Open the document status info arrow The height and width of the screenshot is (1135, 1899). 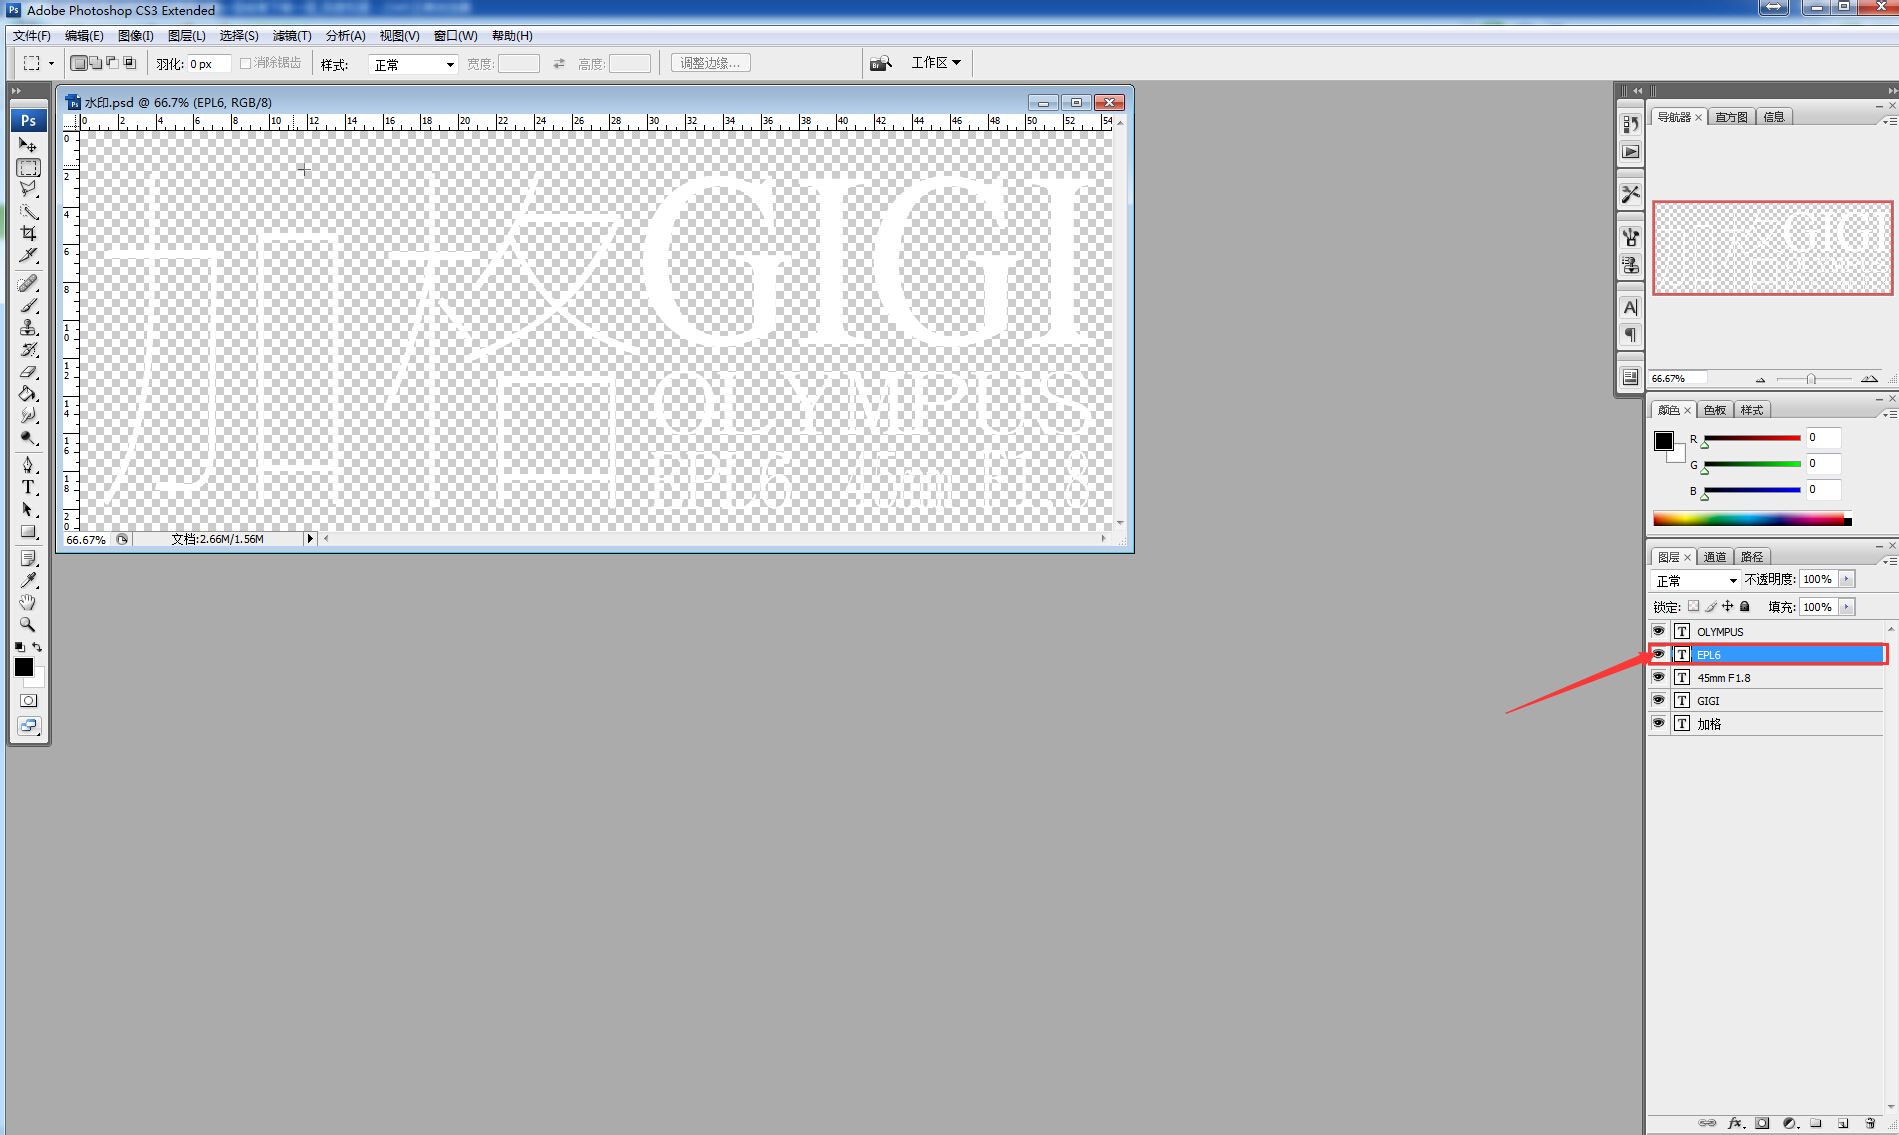(310, 539)
